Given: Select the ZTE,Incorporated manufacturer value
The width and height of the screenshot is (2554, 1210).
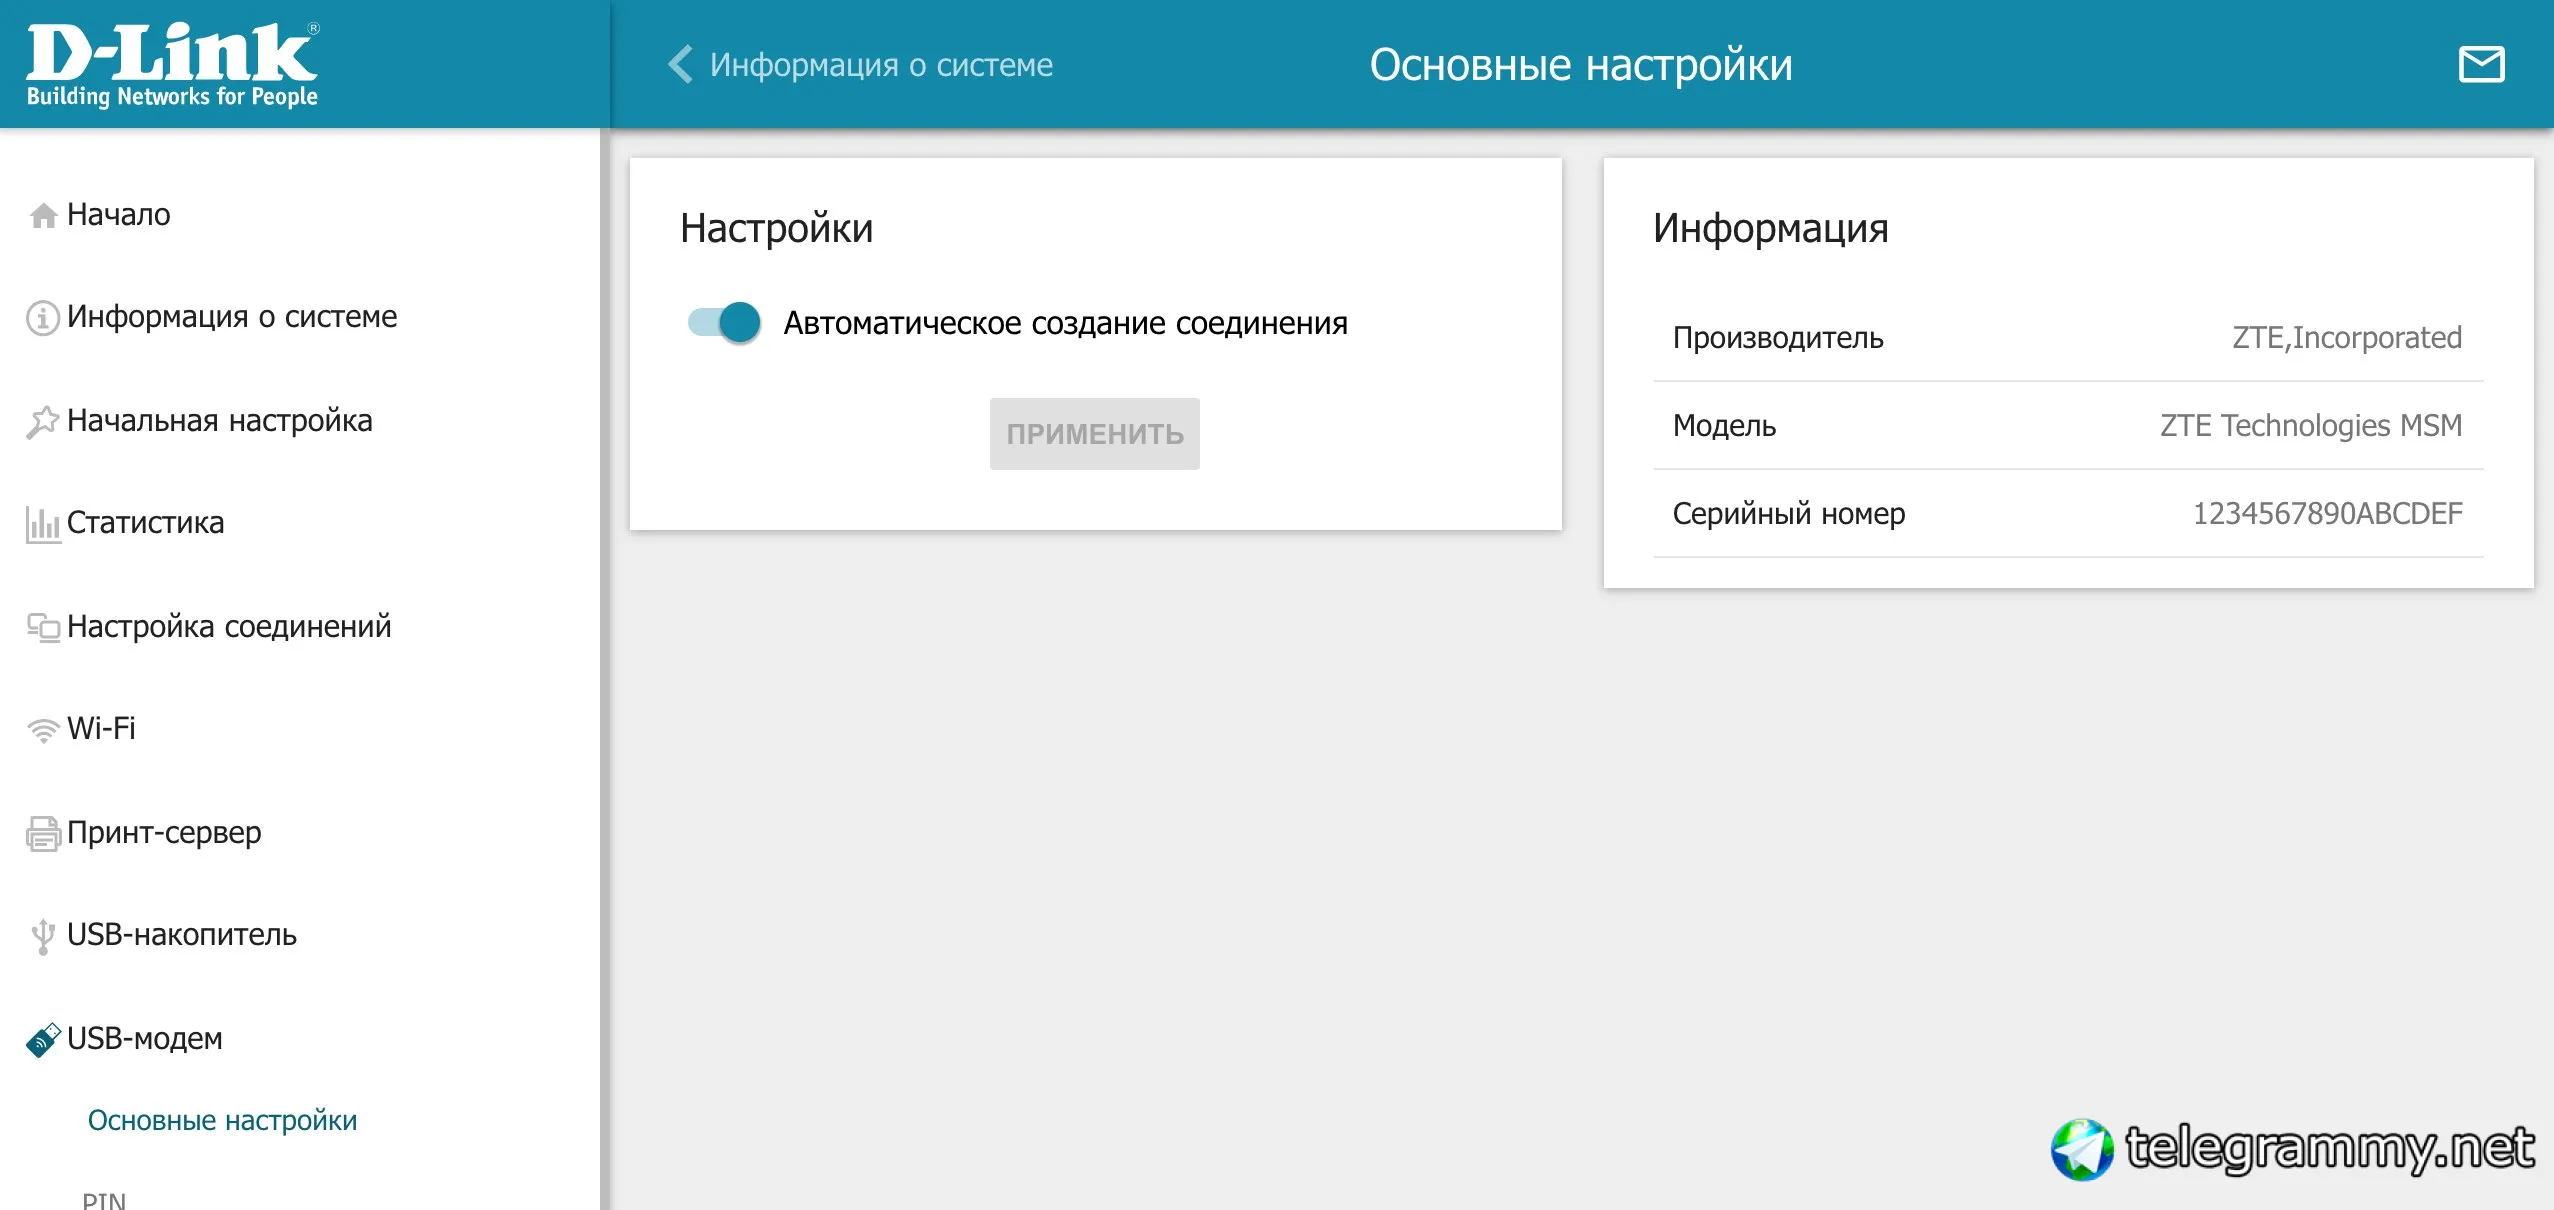Looking at the screenshot, I should point(2347,338).
